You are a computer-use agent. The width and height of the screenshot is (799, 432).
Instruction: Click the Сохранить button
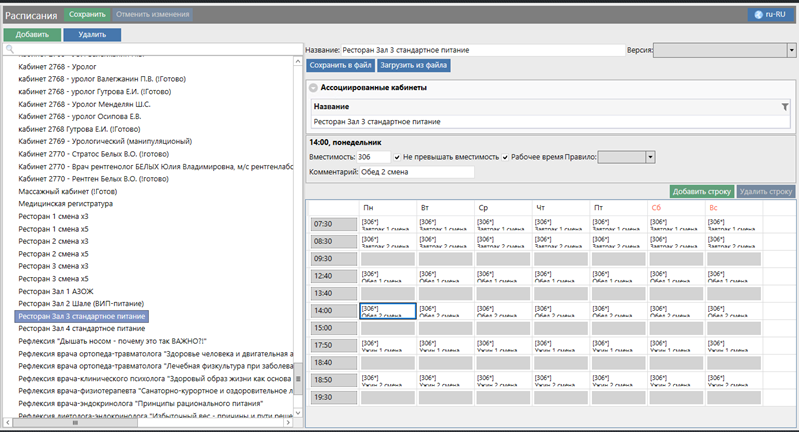pyautogui.click(x=87, y=15)
